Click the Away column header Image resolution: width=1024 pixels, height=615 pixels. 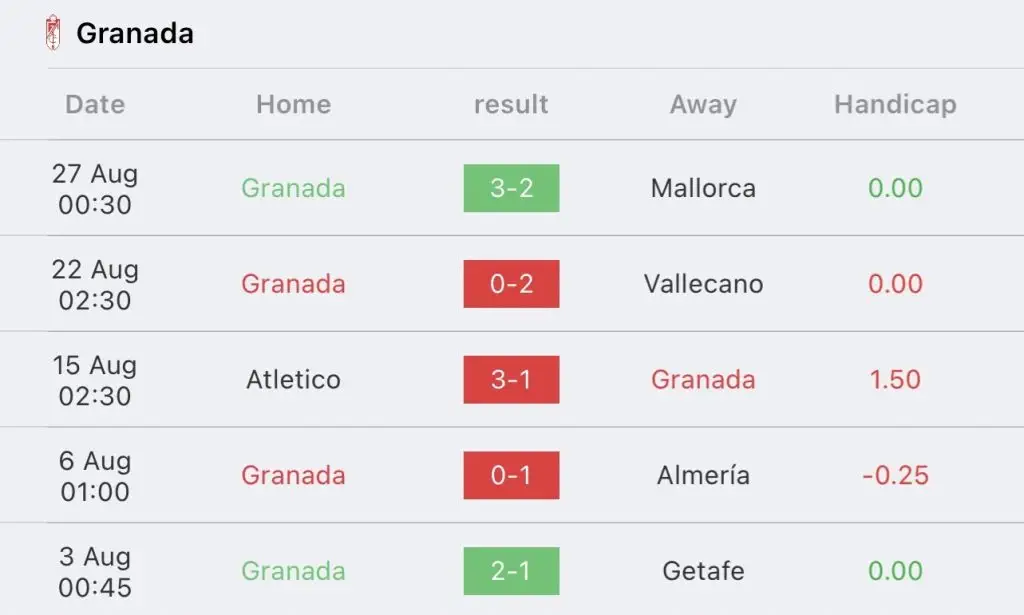[703, 104]
